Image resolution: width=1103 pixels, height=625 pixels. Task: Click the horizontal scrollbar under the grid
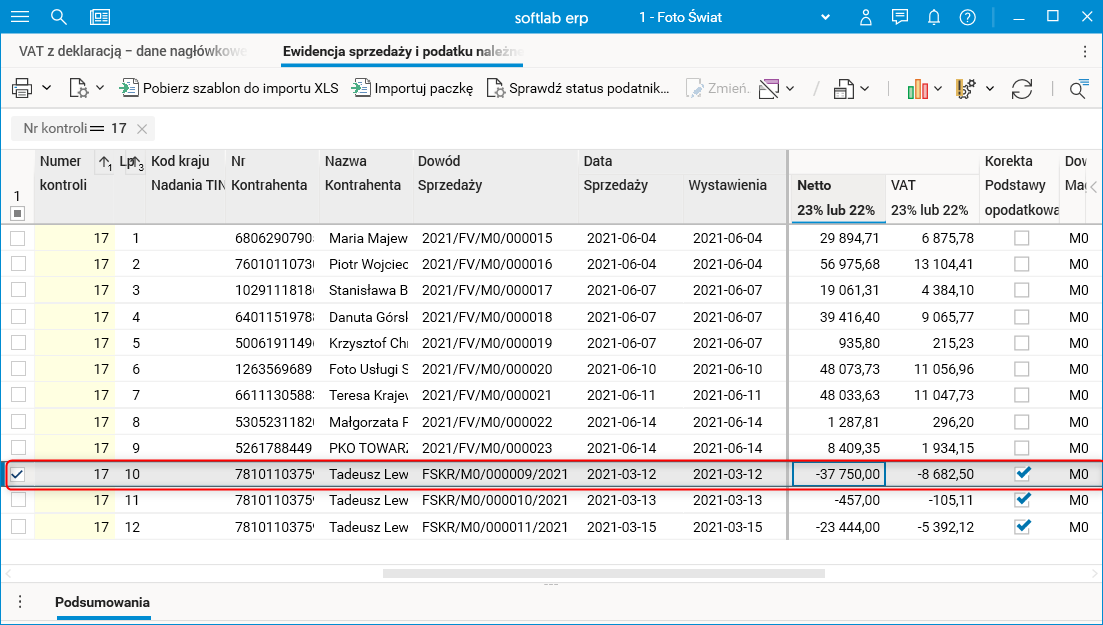603,574
